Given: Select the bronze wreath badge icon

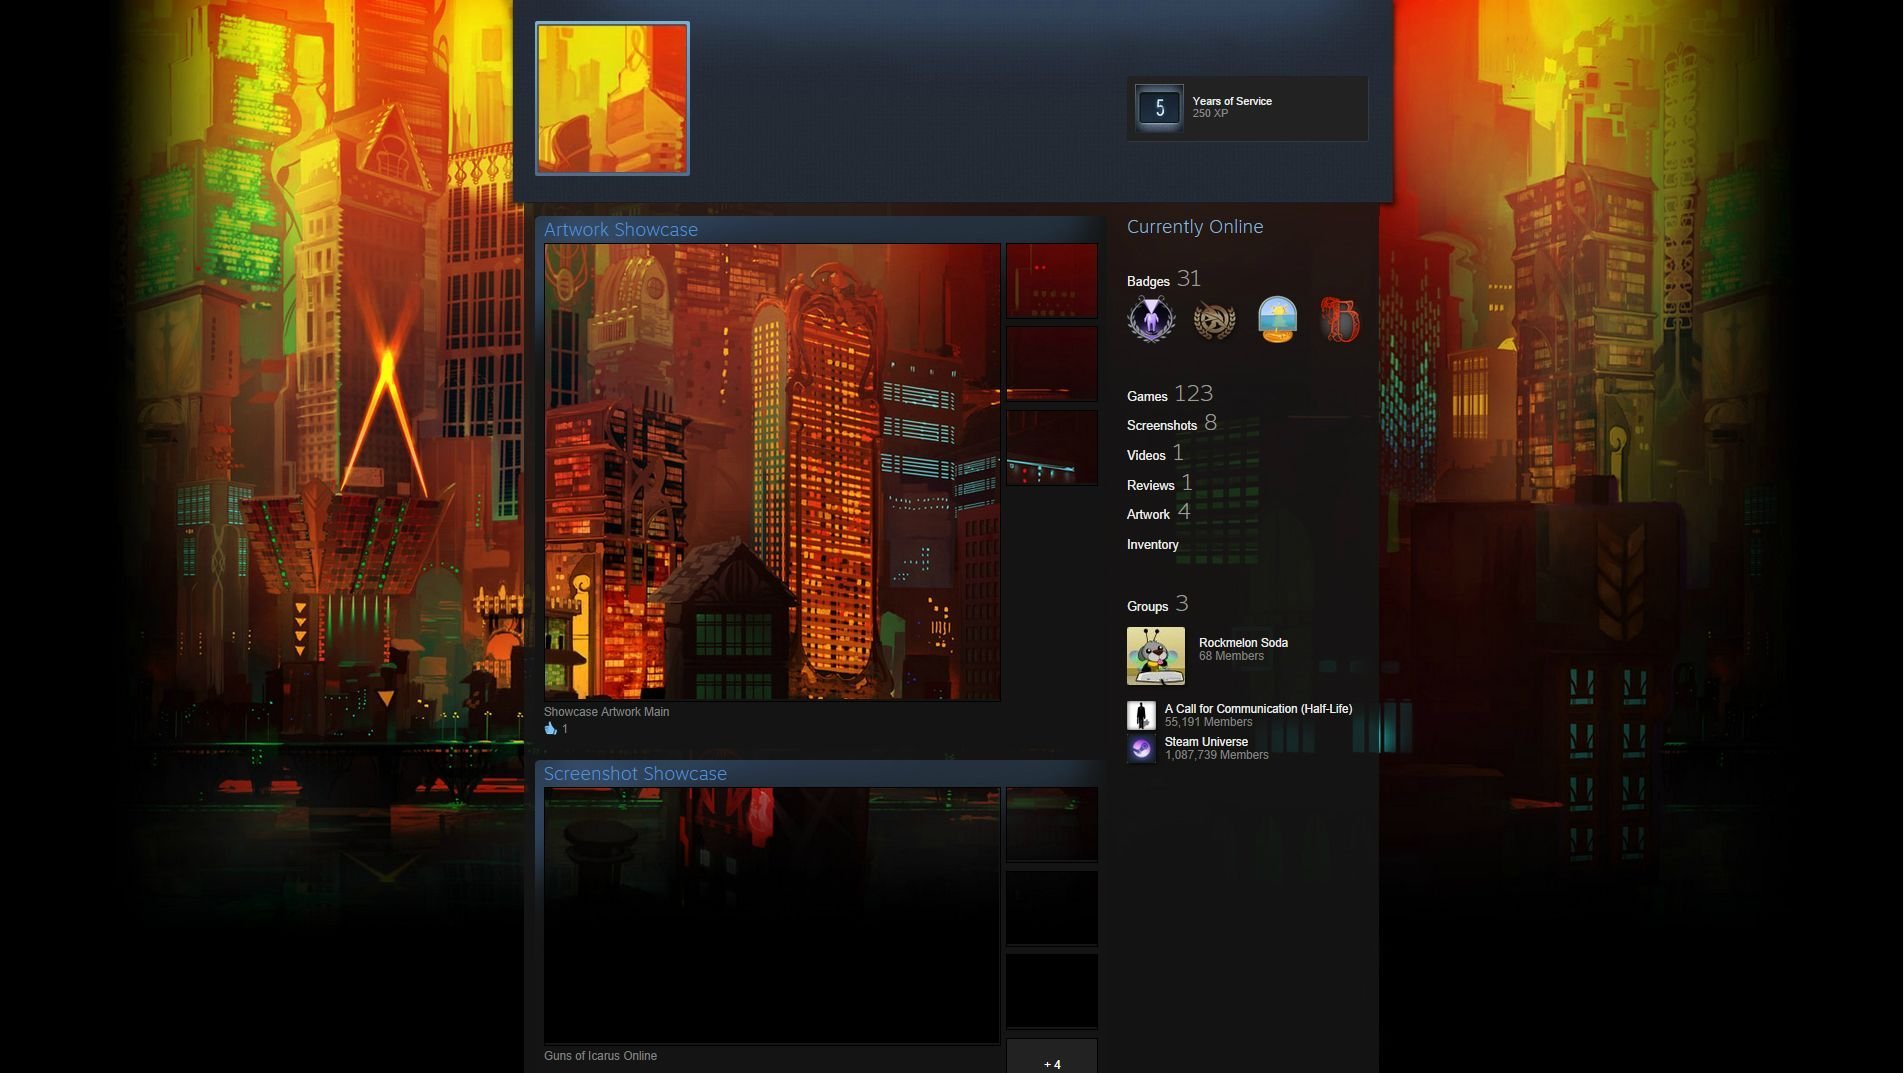Looking at the screenshot, I should coord(1214,320).
